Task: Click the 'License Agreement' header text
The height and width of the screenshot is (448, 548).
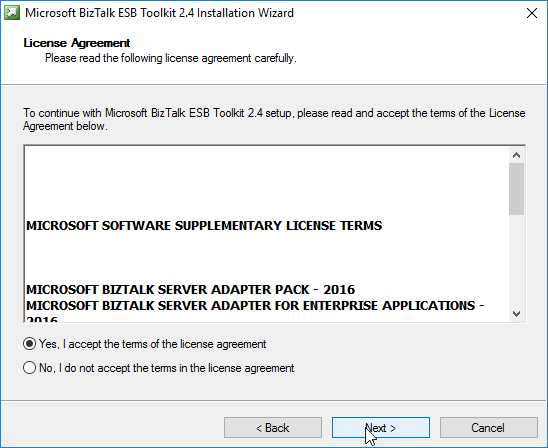Action: 77,43
